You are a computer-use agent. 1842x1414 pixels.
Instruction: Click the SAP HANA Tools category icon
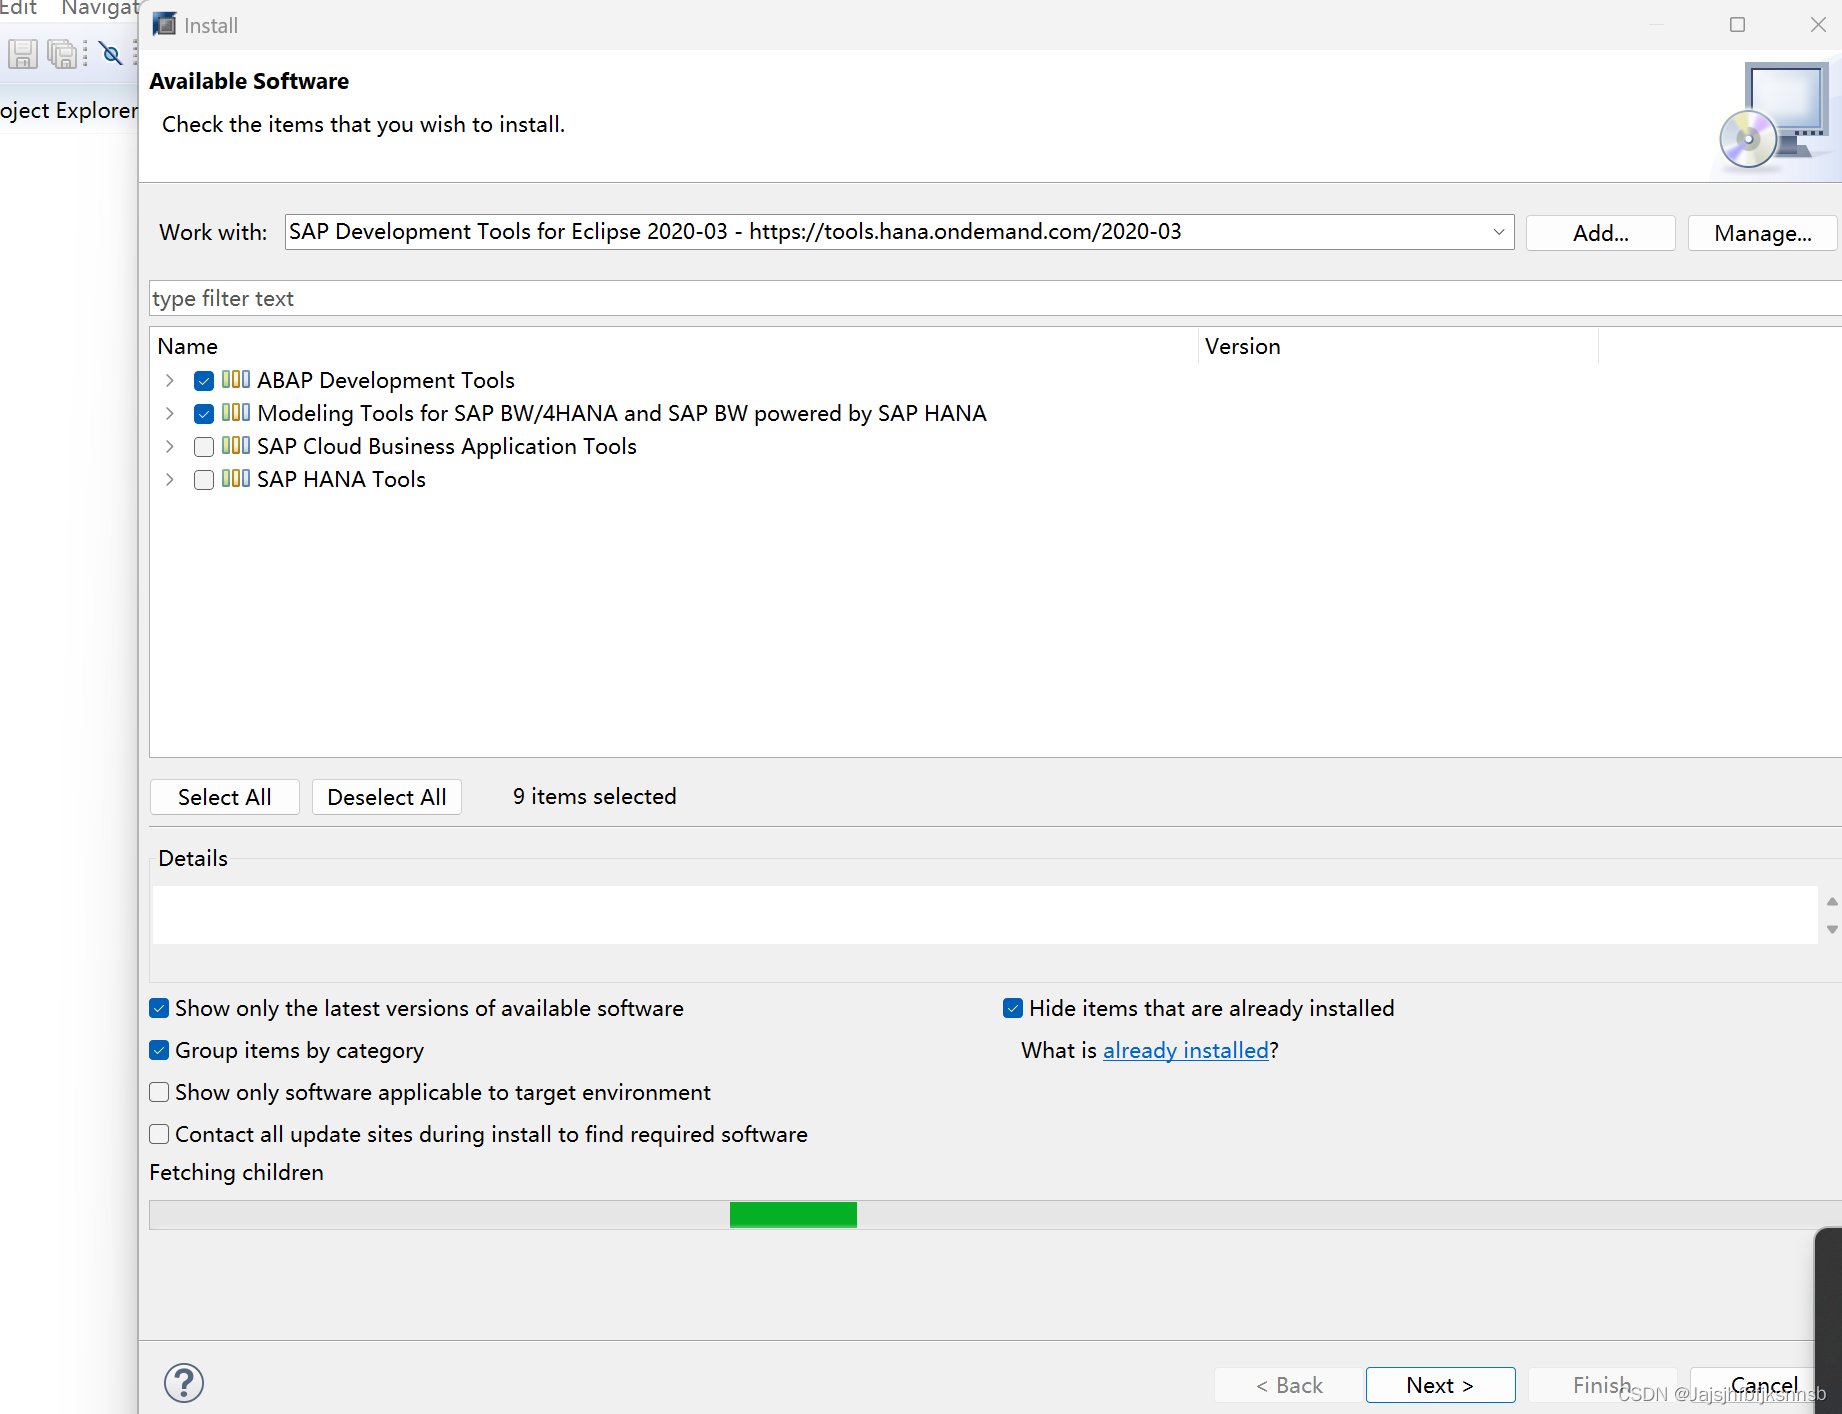[236, 478]
